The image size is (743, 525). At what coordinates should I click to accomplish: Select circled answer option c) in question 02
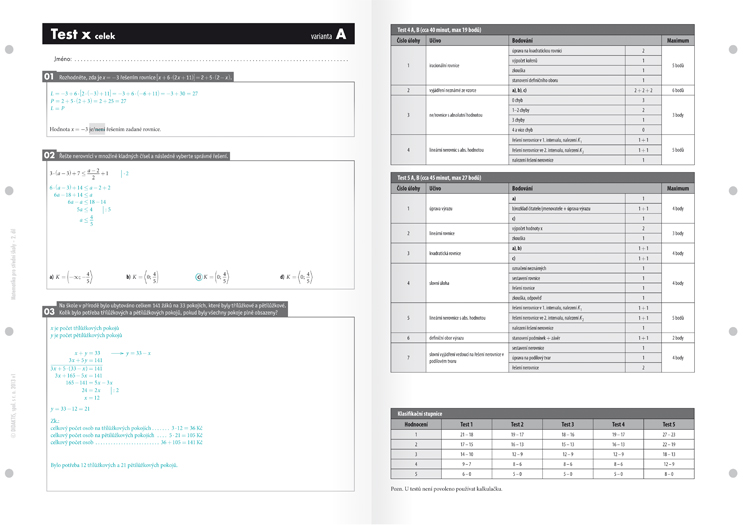pos(198,277)
